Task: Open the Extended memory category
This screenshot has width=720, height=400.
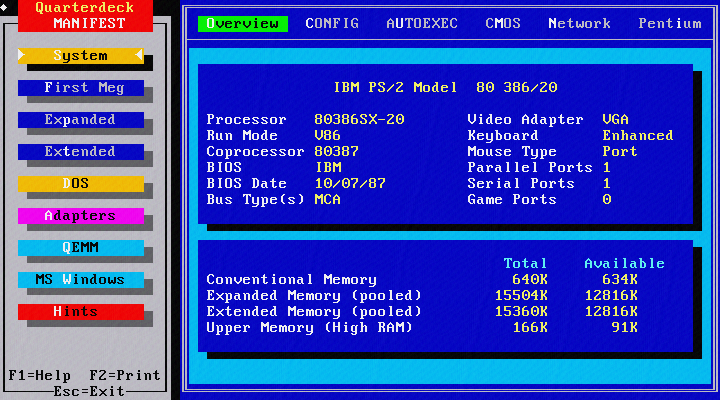Action: pyautogui.click(x=81, y=152)
